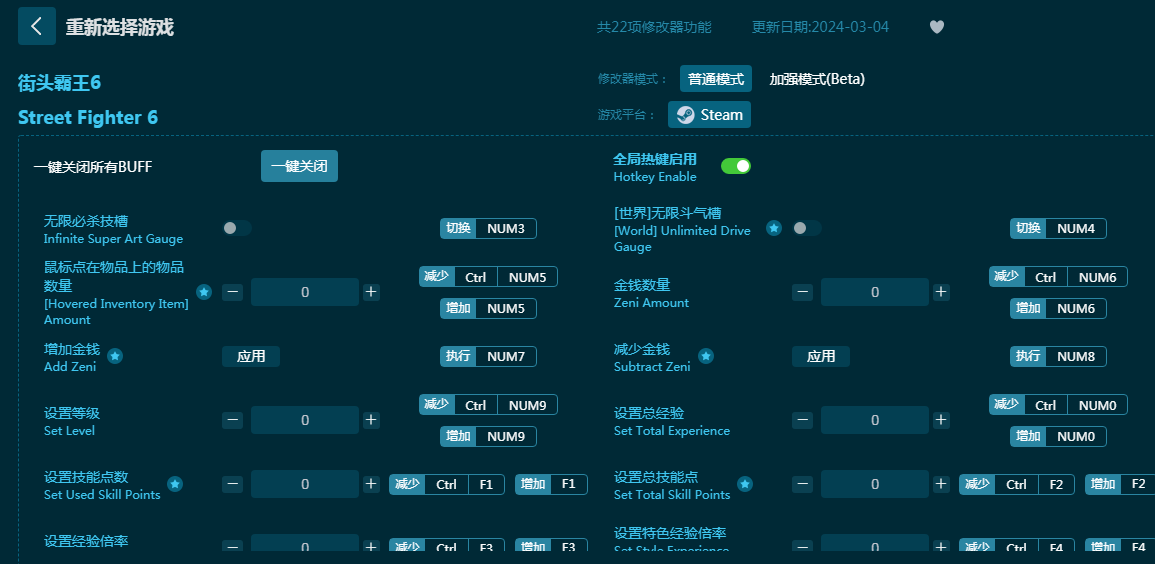Decrease Set Used Skill Points with minus
1155x564 pixels.
(x=232, y=484)
